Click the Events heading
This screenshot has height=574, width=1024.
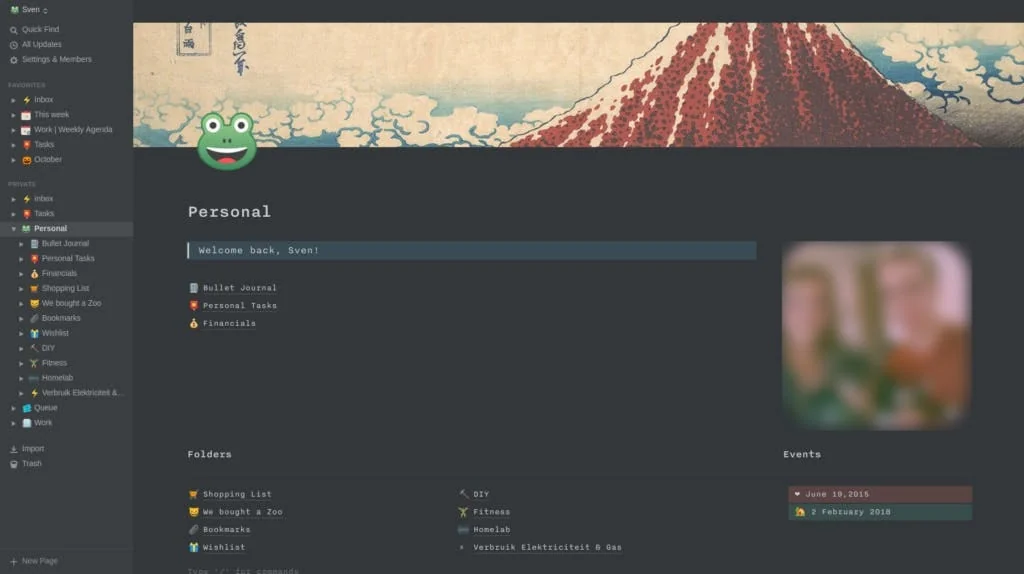point(802,454)
